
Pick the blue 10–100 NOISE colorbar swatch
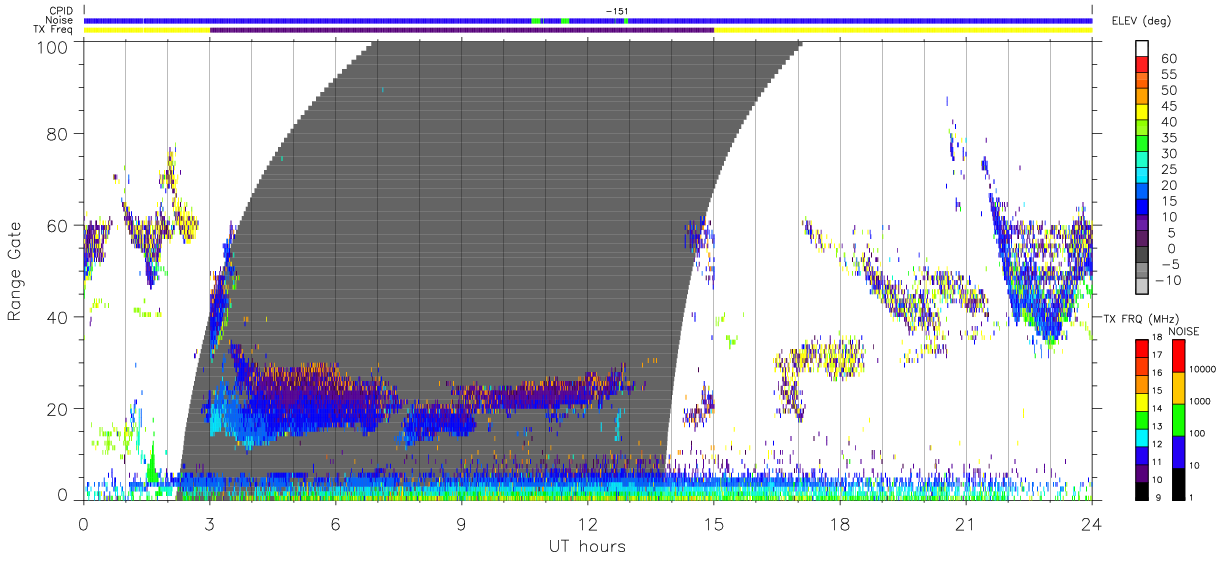point(1179,451)
